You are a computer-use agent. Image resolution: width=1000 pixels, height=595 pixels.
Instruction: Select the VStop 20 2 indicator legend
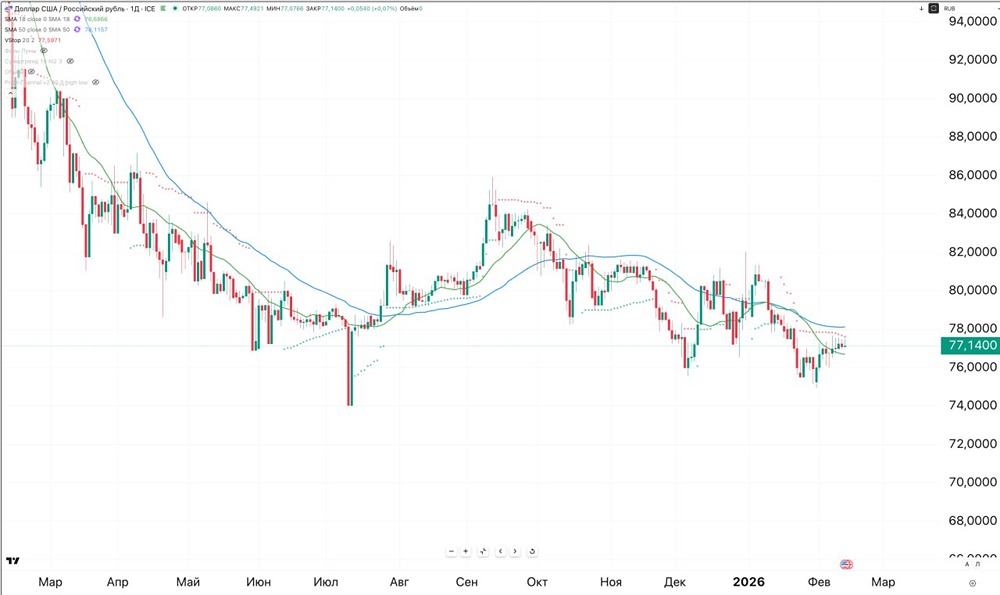19,40
